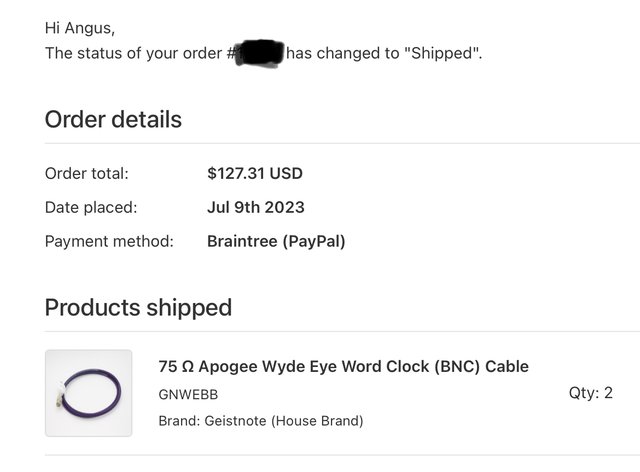Click the Hi Angus greeting line
The height and width of the screenshot is (472, 640).
(x=80, y=28)
